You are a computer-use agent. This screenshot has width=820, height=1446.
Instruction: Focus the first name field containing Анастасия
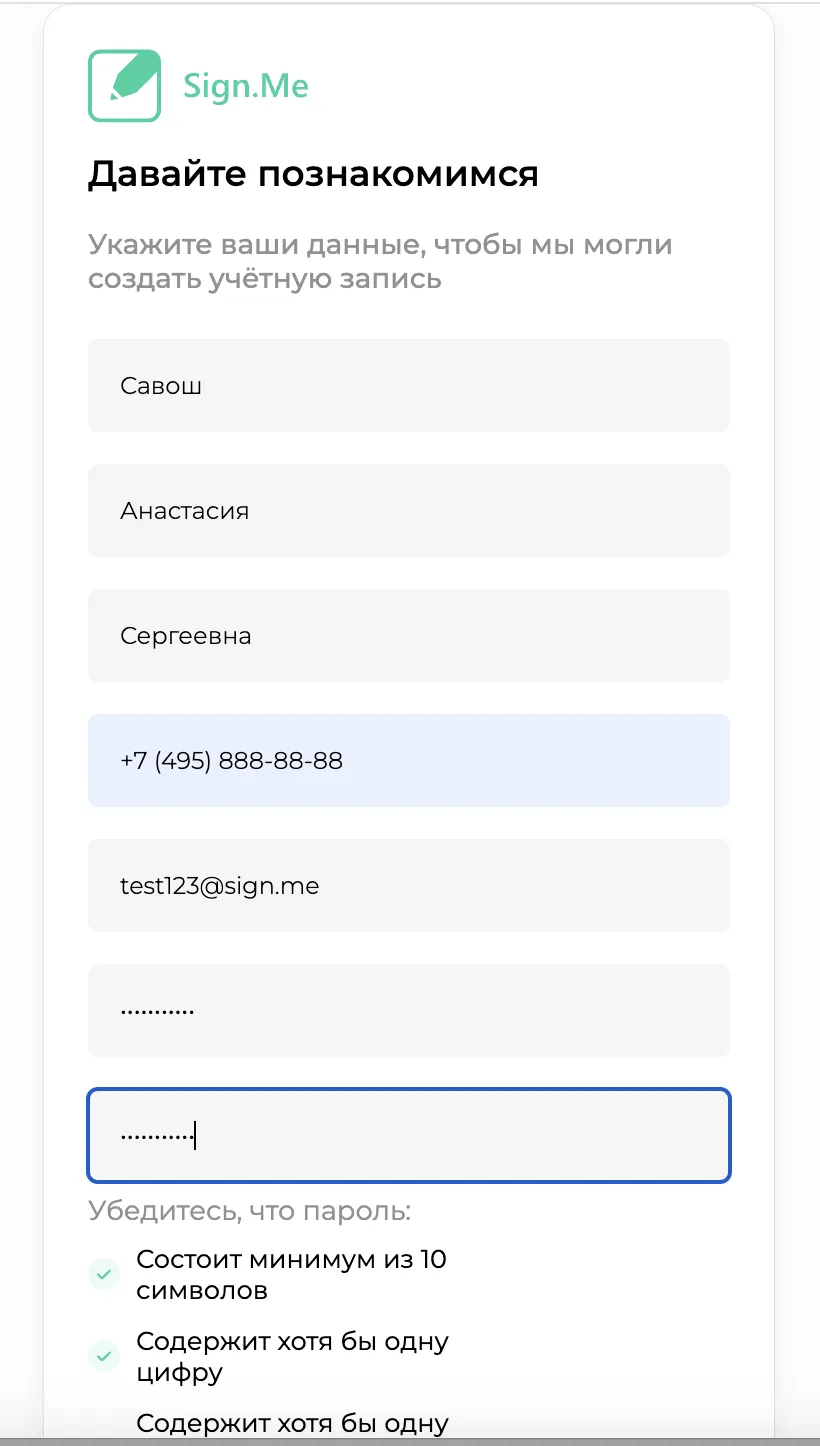(409, 510)
